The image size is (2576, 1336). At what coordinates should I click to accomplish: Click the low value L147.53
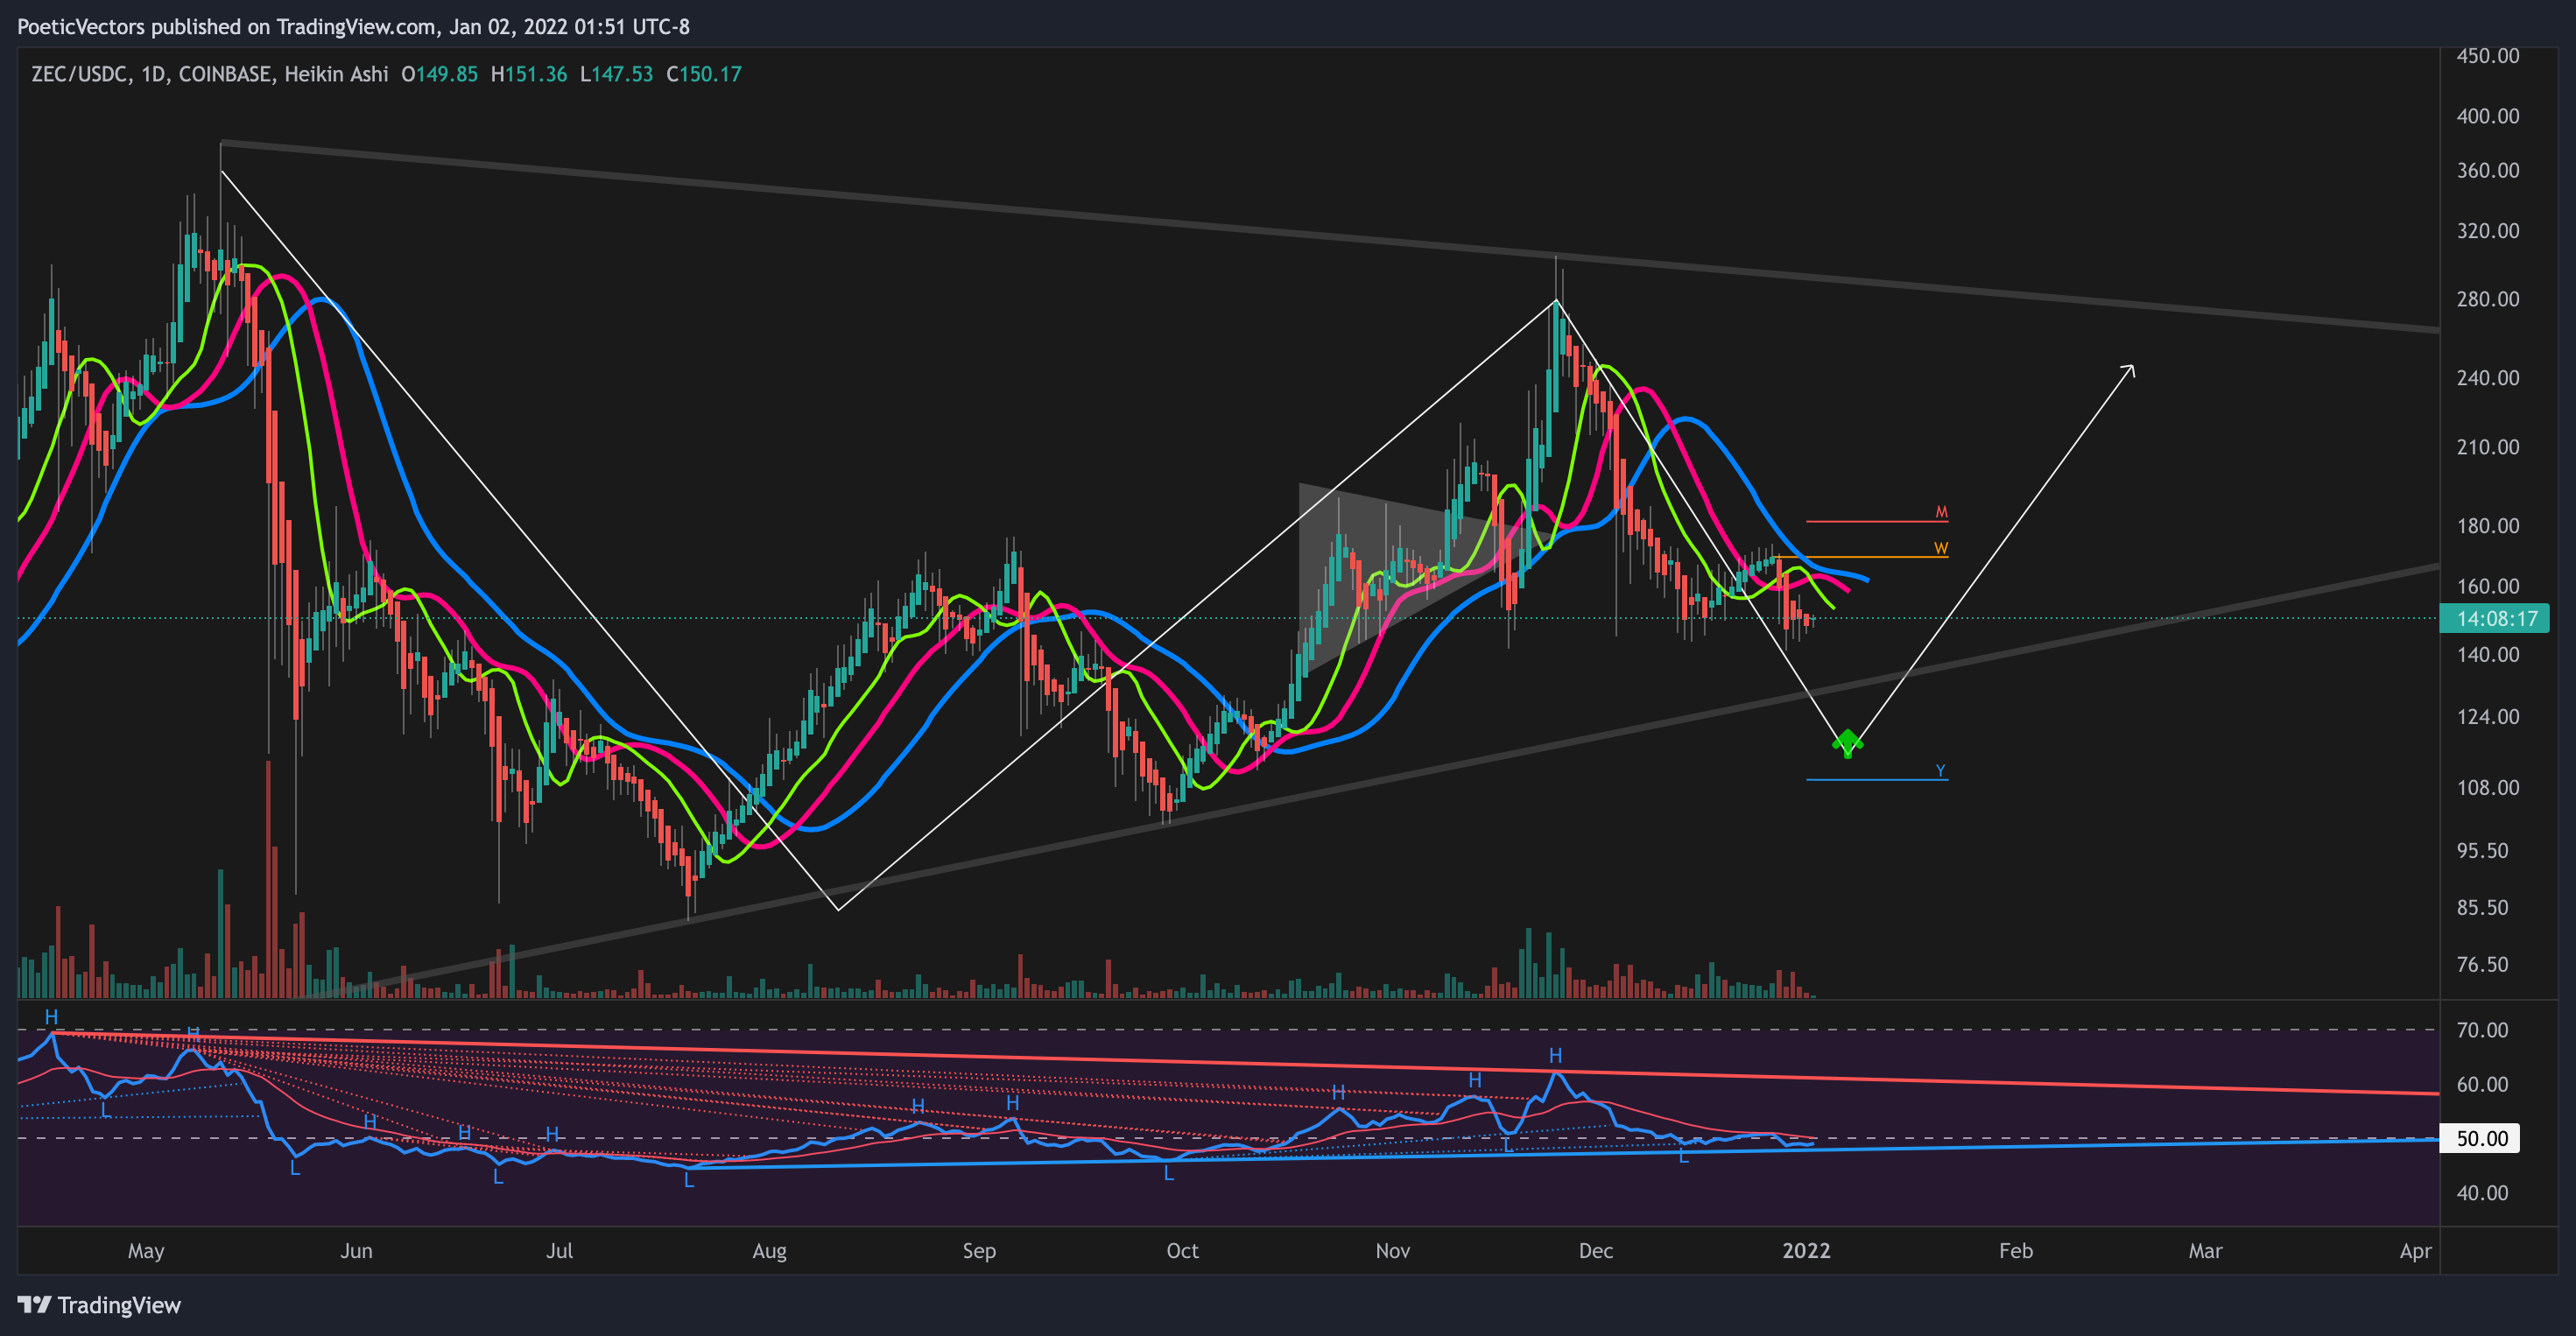616,74
